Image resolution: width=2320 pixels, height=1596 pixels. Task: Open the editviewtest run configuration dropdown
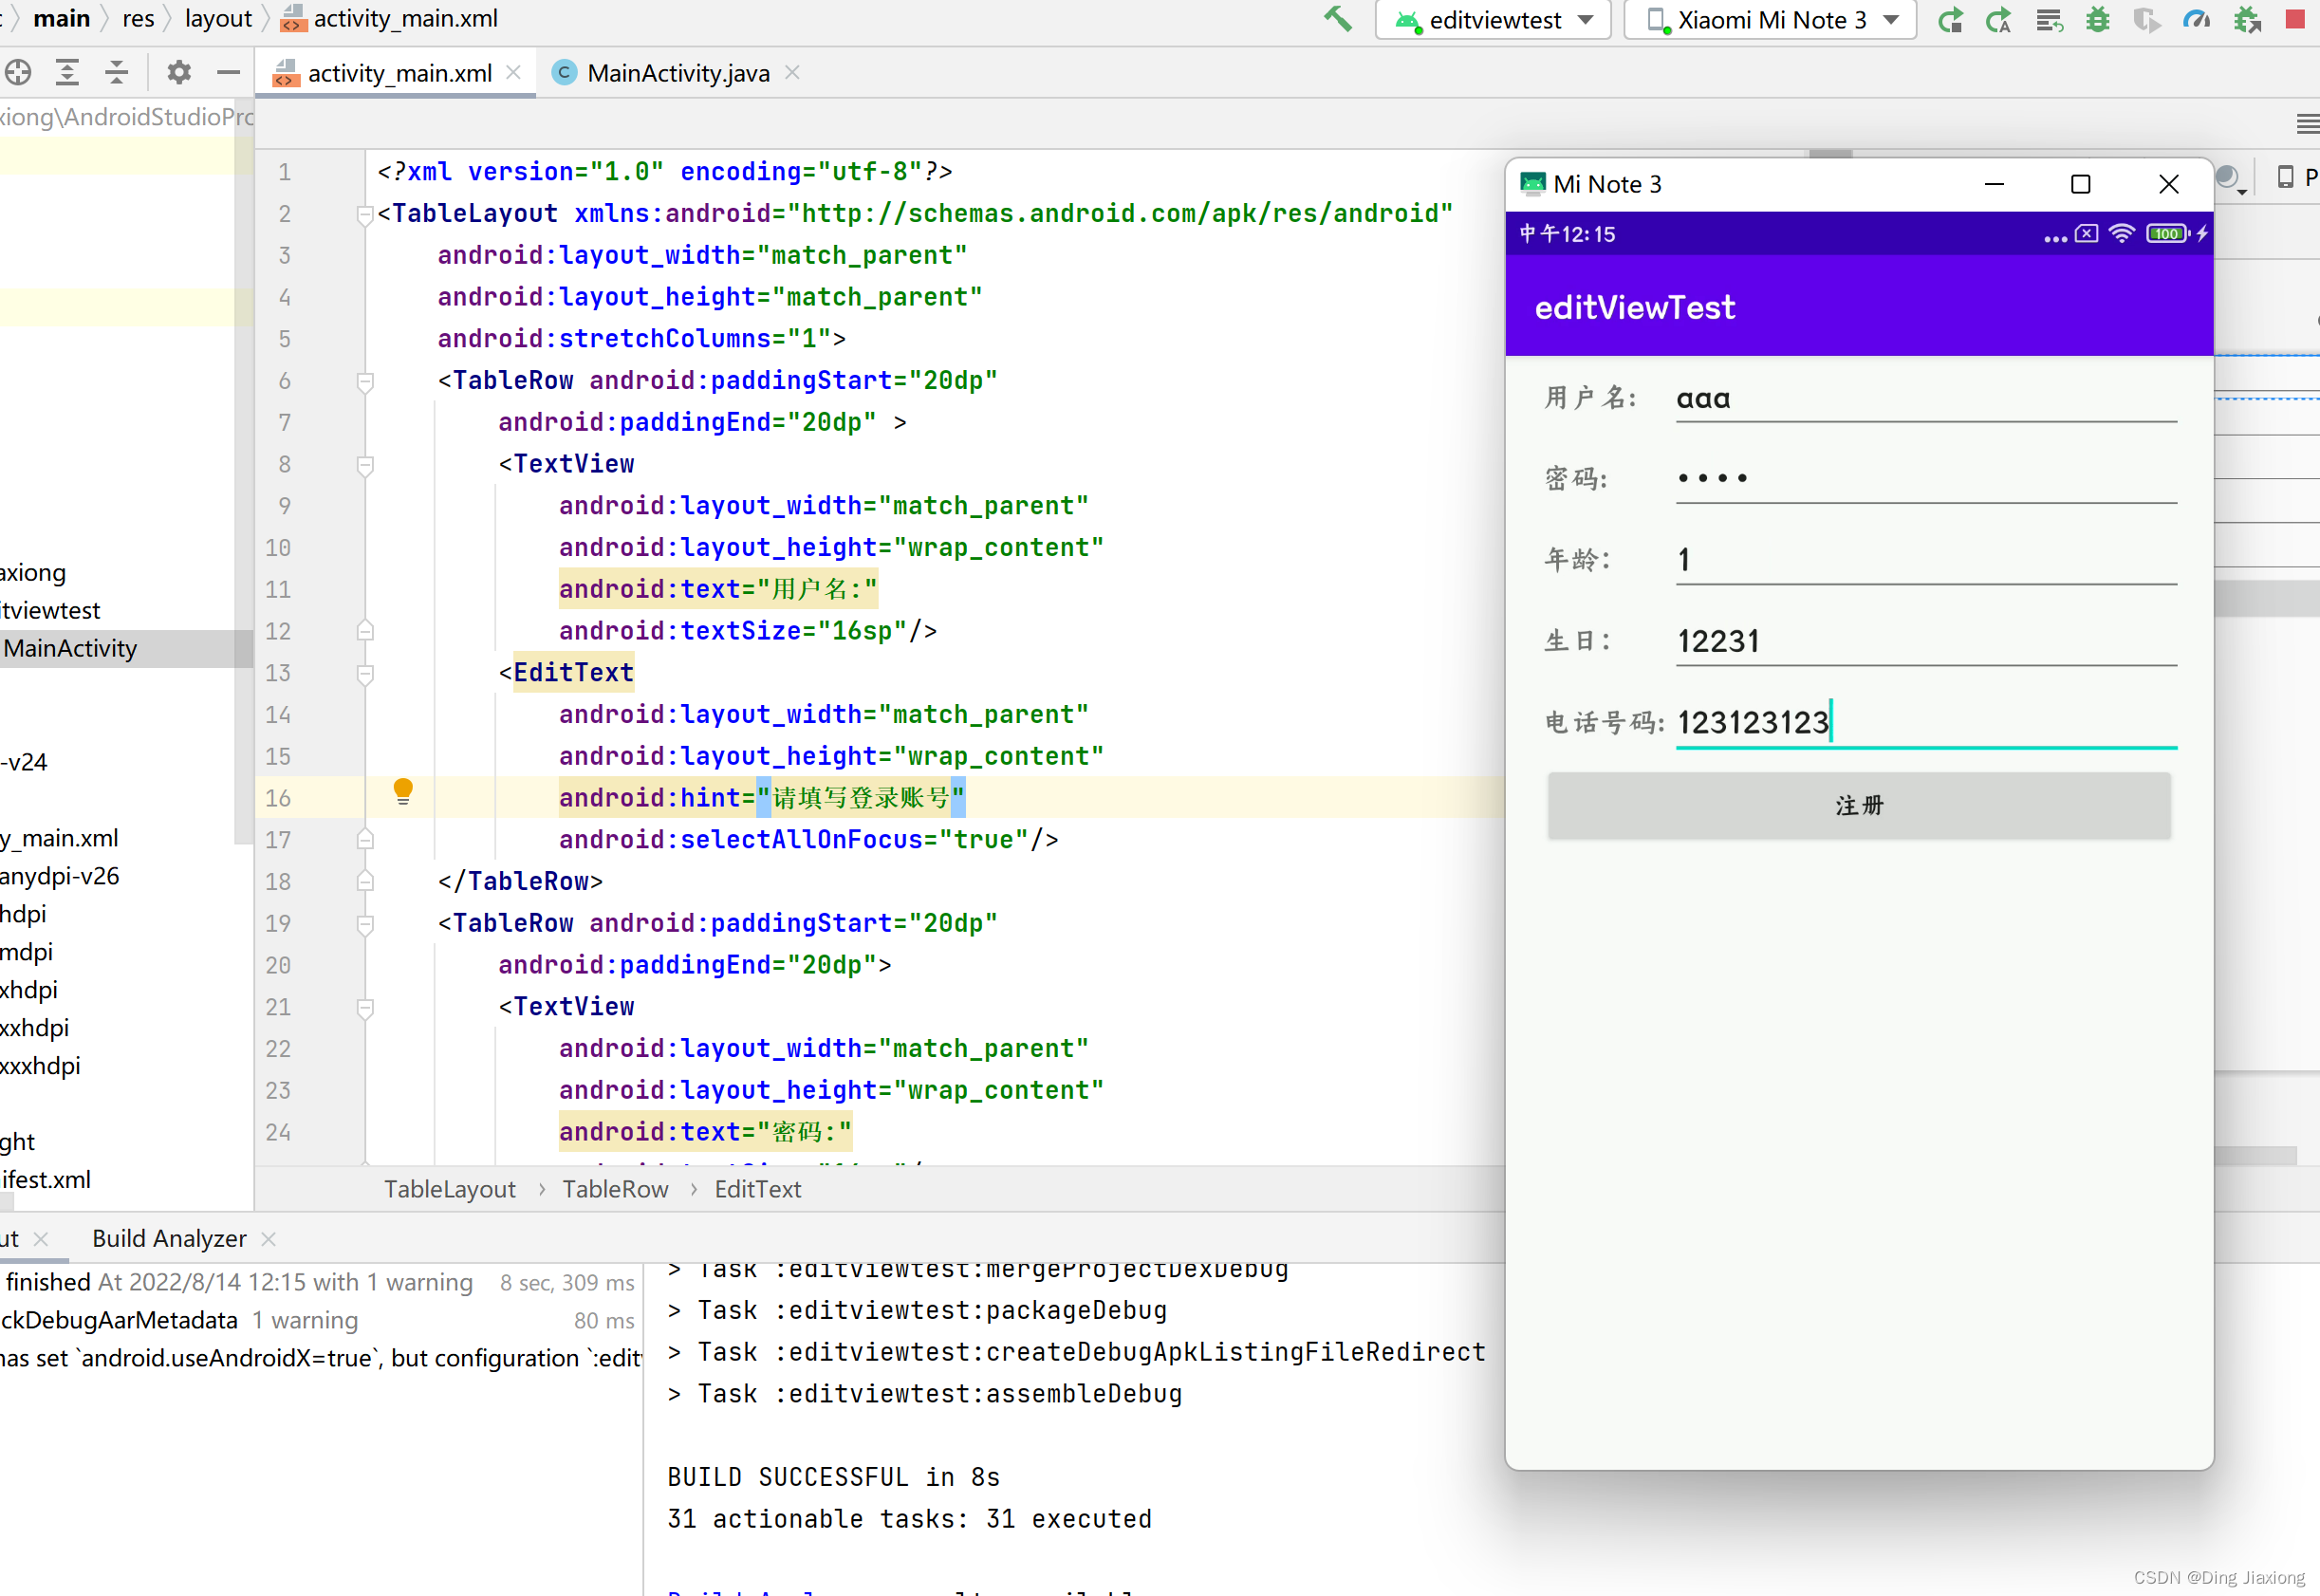(1493, 20)
